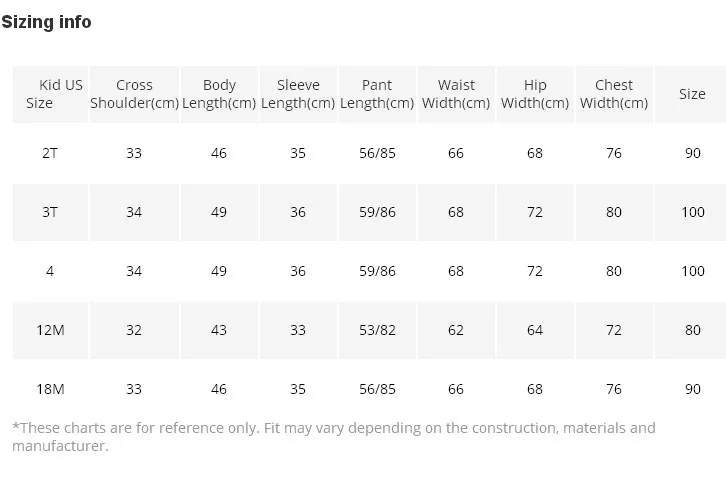The height and width of the screenshot is (498, 726).
Task: Click the "Sleeve Length(cm)" column header
Action: 298,94
